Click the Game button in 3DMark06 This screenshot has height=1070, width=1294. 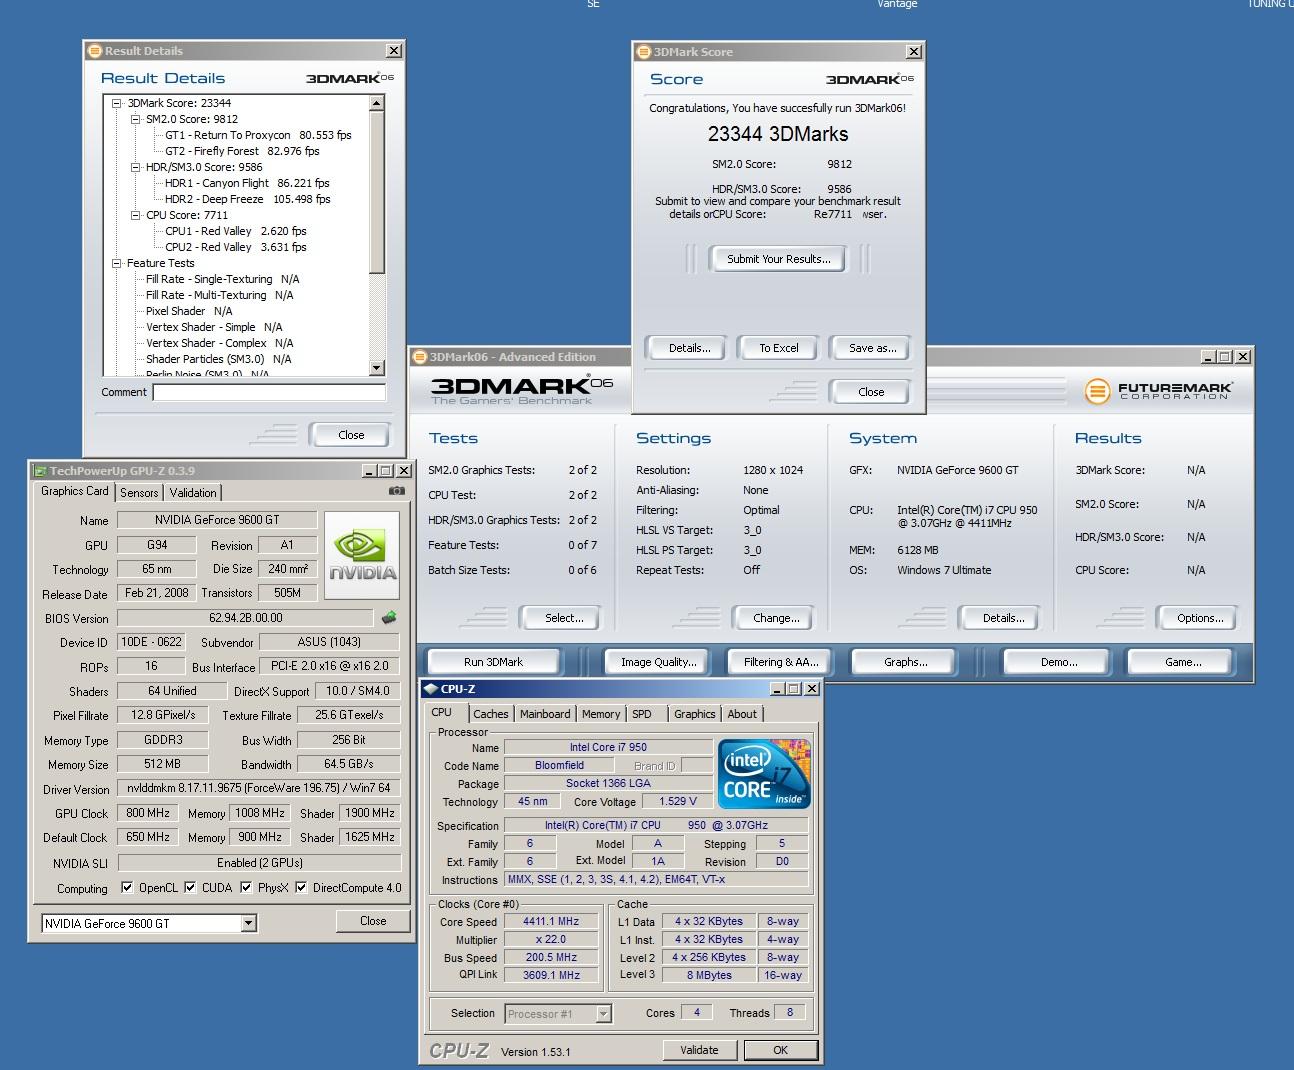(1183, 662)
